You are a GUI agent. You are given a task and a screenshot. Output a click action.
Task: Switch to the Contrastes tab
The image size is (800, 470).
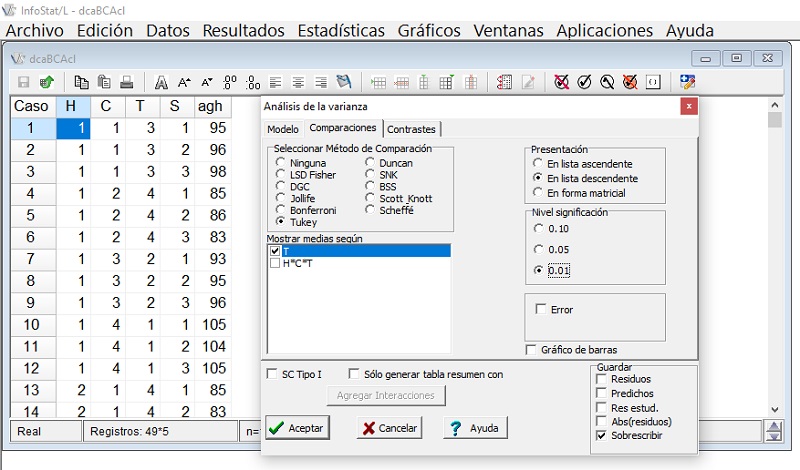[412, 129]
